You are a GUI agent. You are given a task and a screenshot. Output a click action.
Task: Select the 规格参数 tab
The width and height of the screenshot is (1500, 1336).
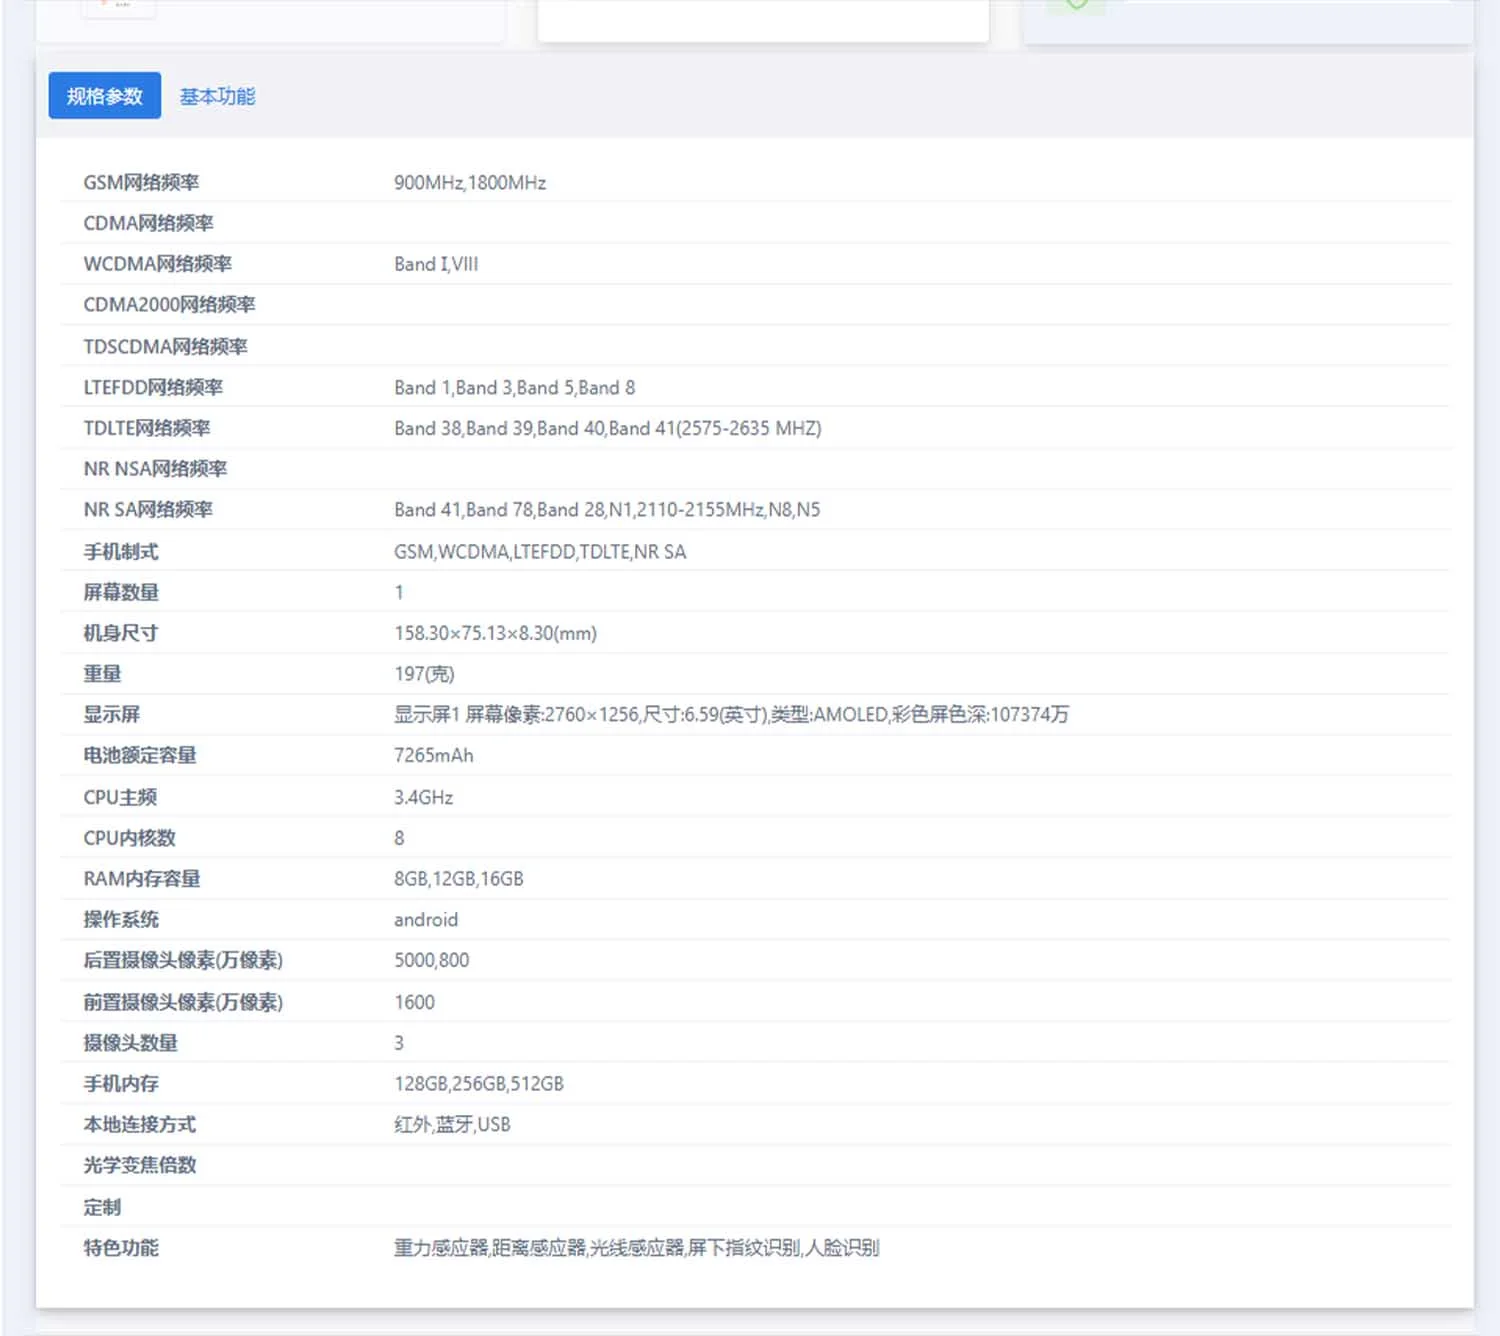point(104,95)
